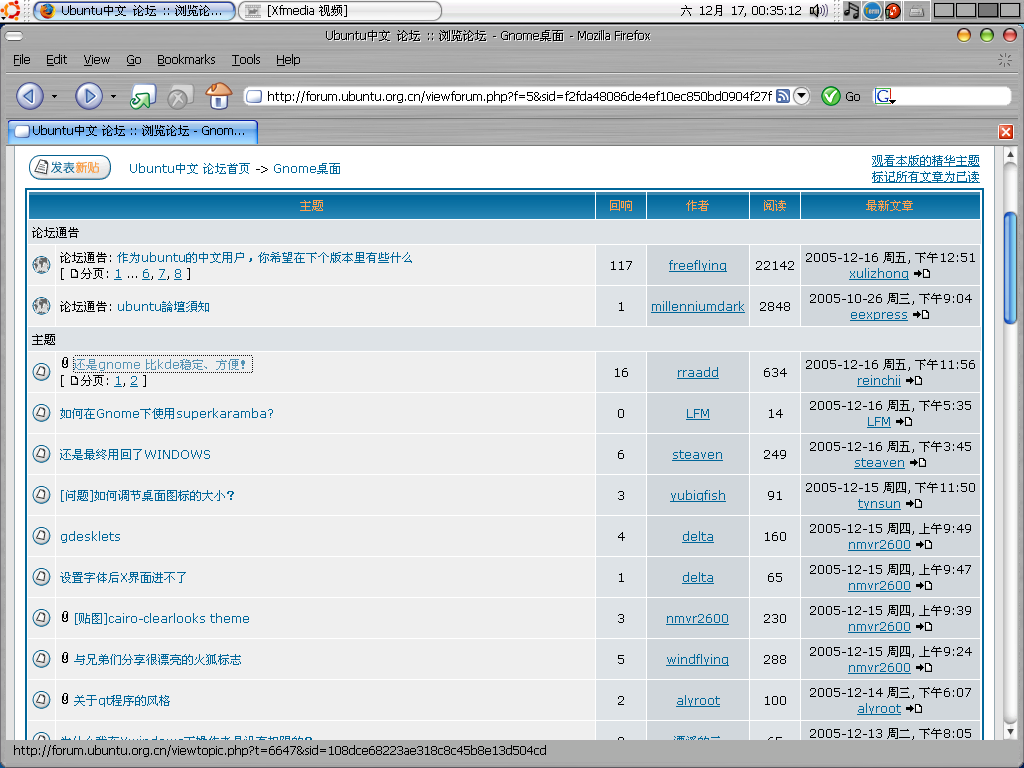The width and height of the screenshot is (1024, 768).
Task: Go back with the Back arrow button
Action: pos(29,96)
